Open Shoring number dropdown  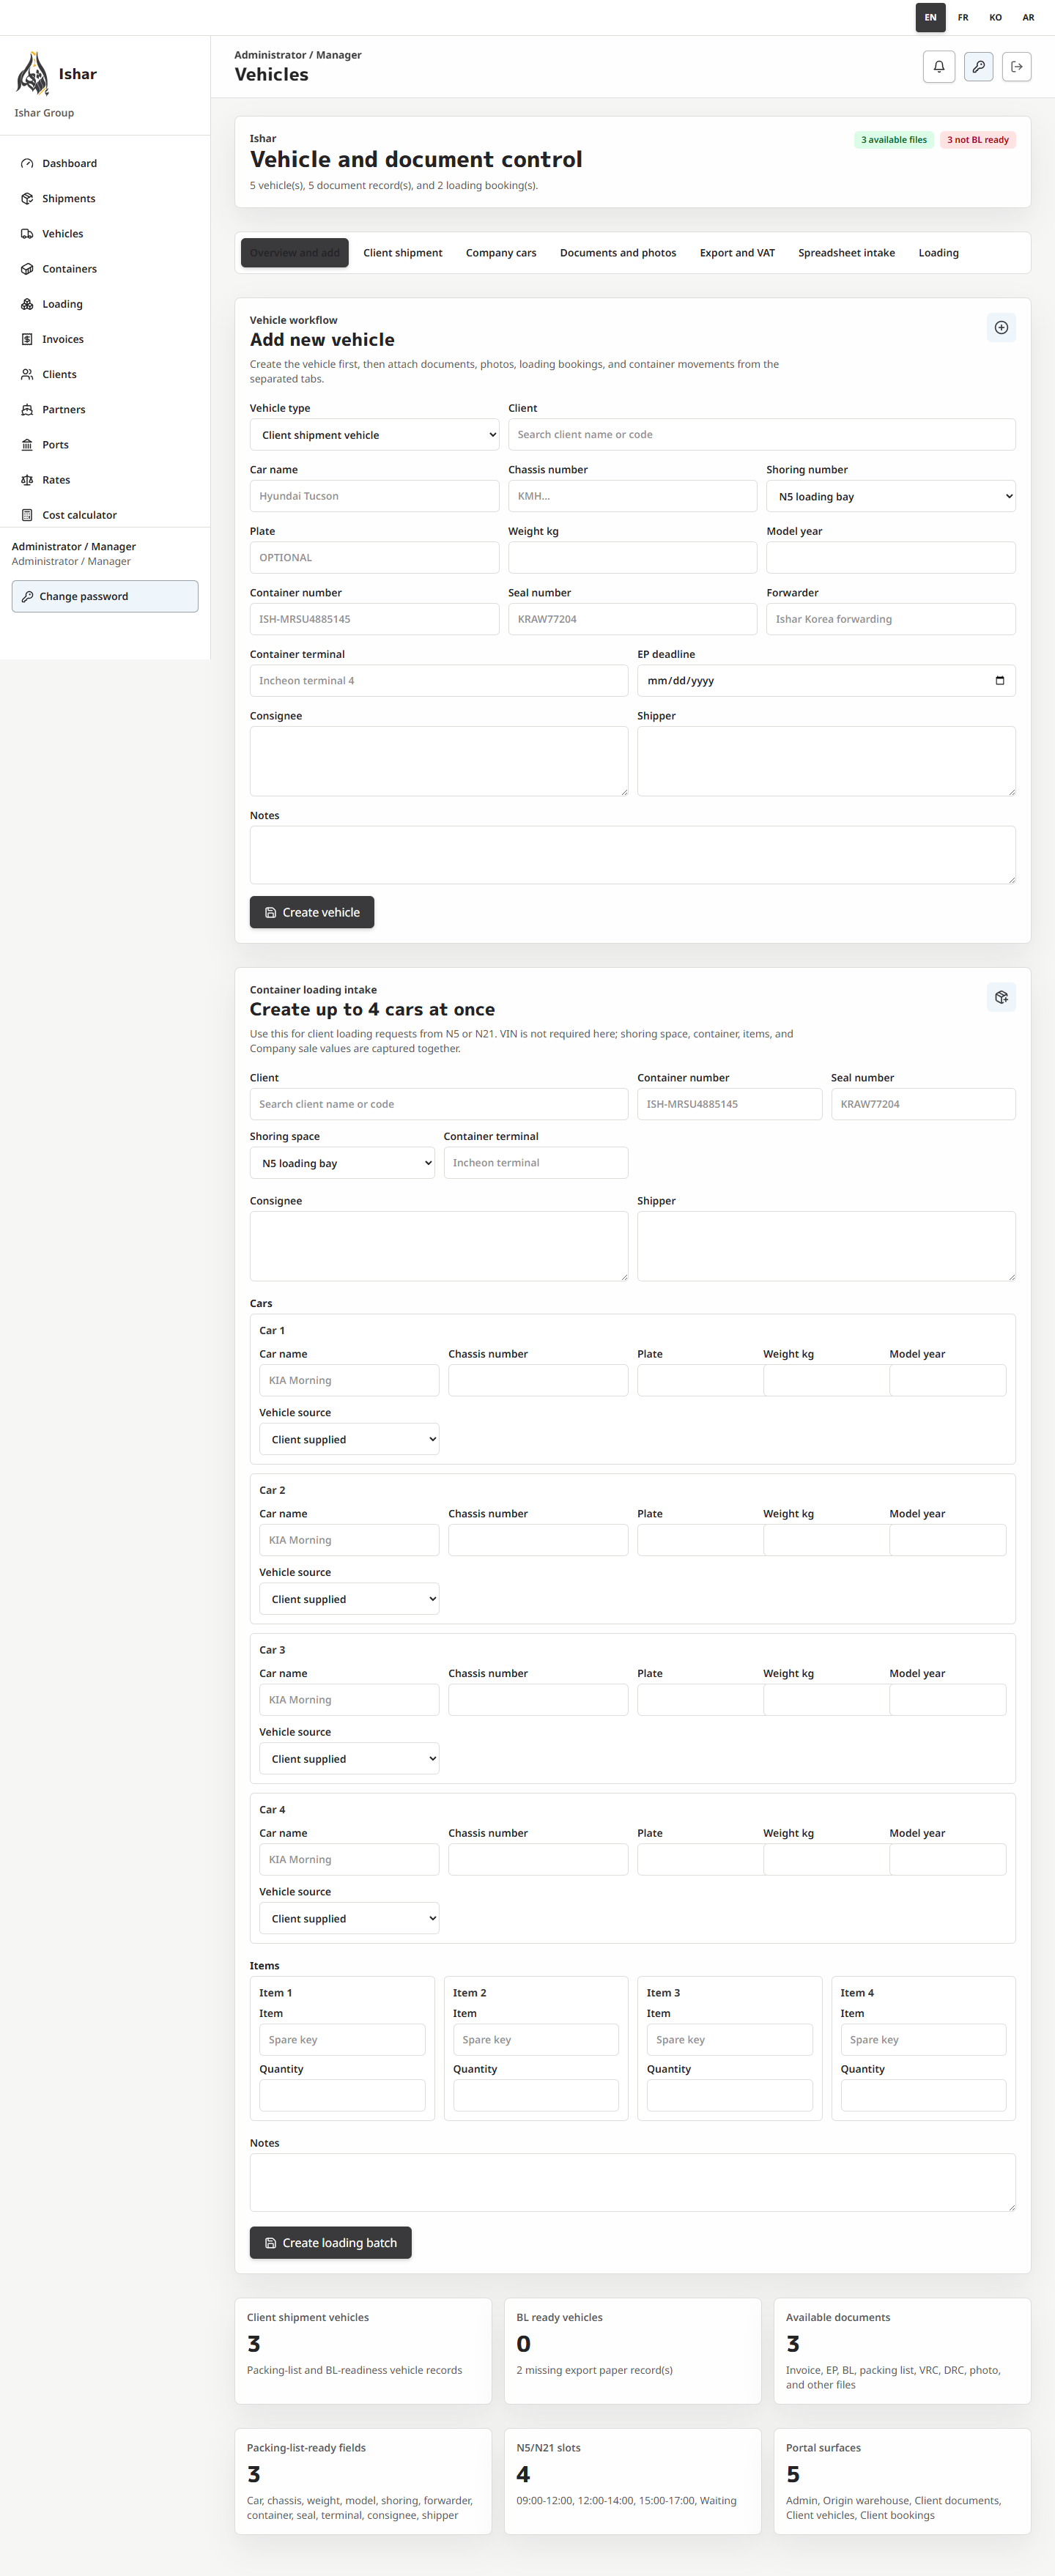tap(890, 496)
